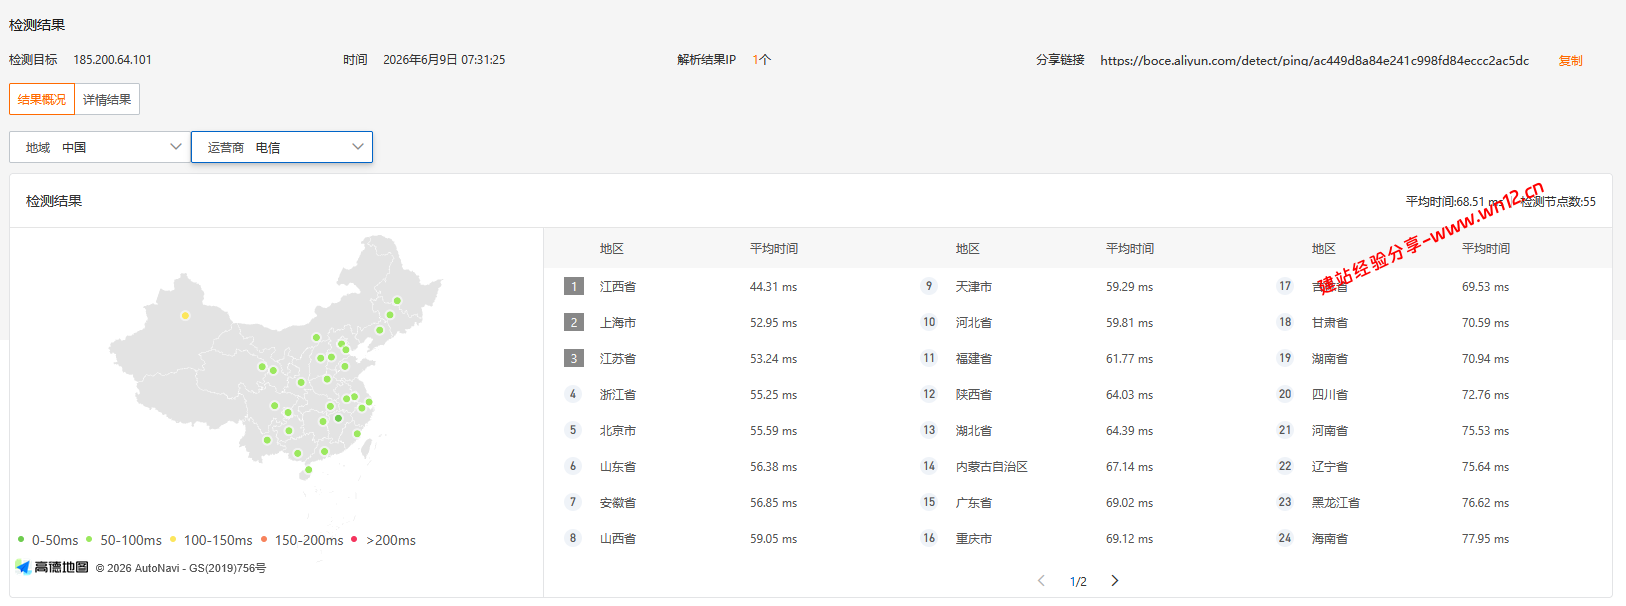
Task: Click the 0-50ms legend dot
Action: coord(21,539)
